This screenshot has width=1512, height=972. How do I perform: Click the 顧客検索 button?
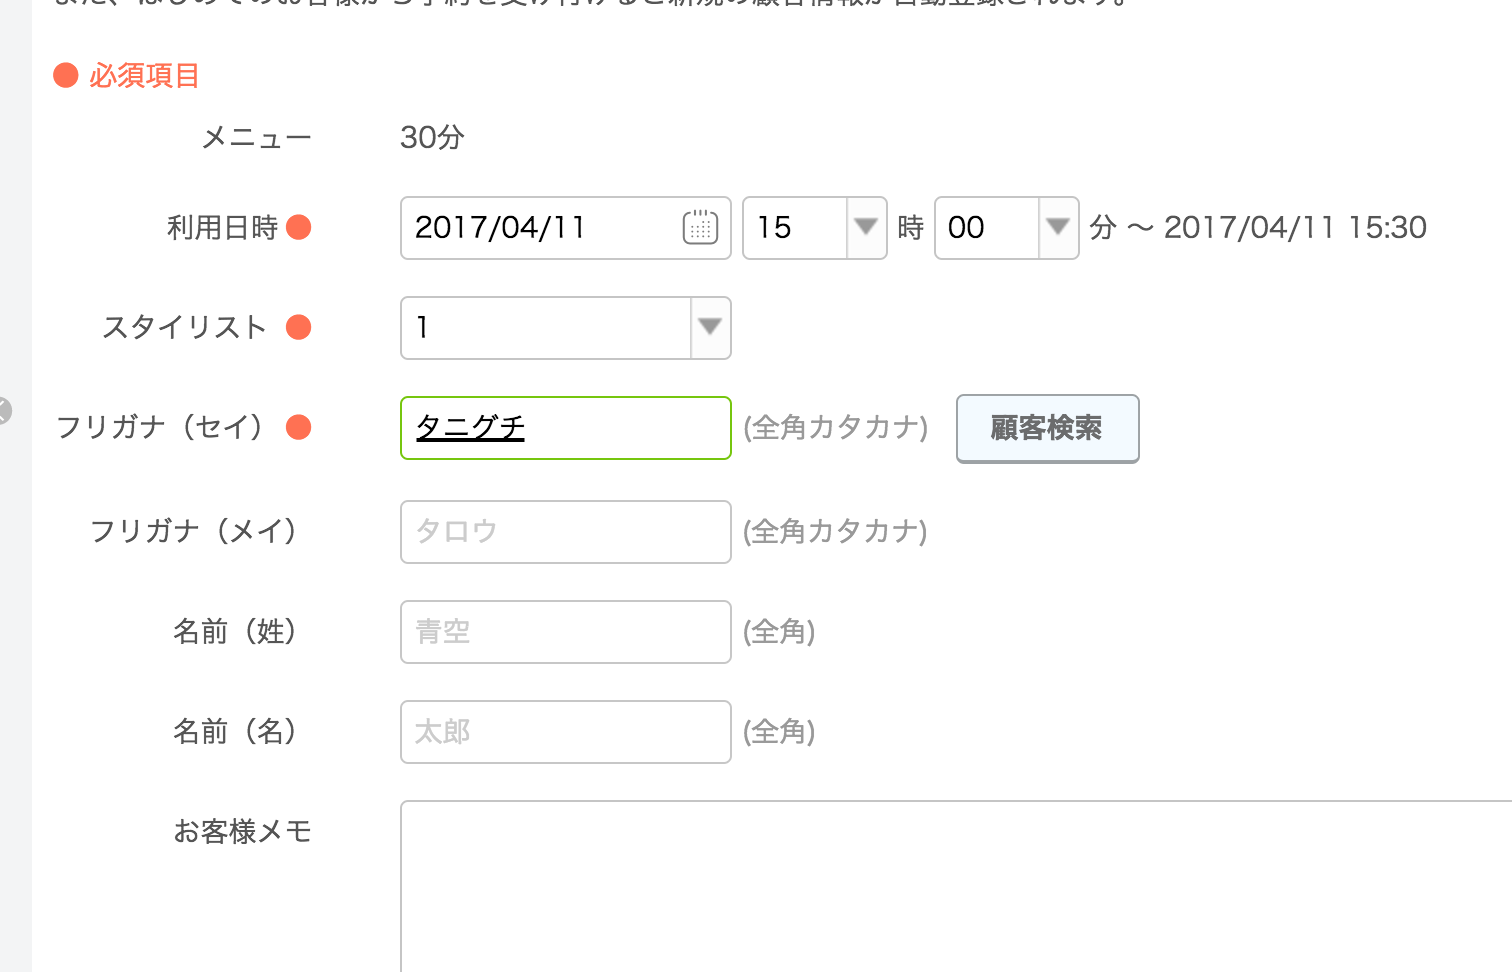pos(1047,428)
